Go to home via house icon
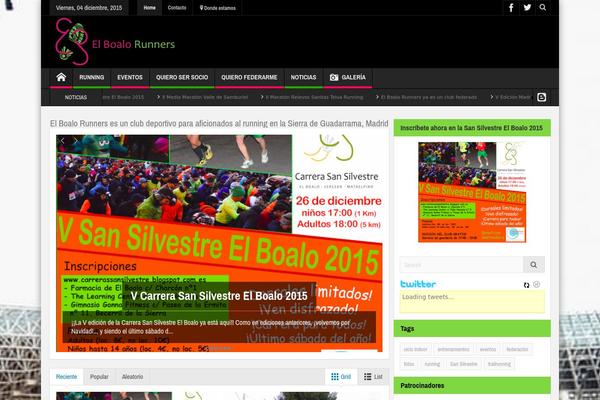Viewport: 600px width, 400px height. click(x=61, y=77)
